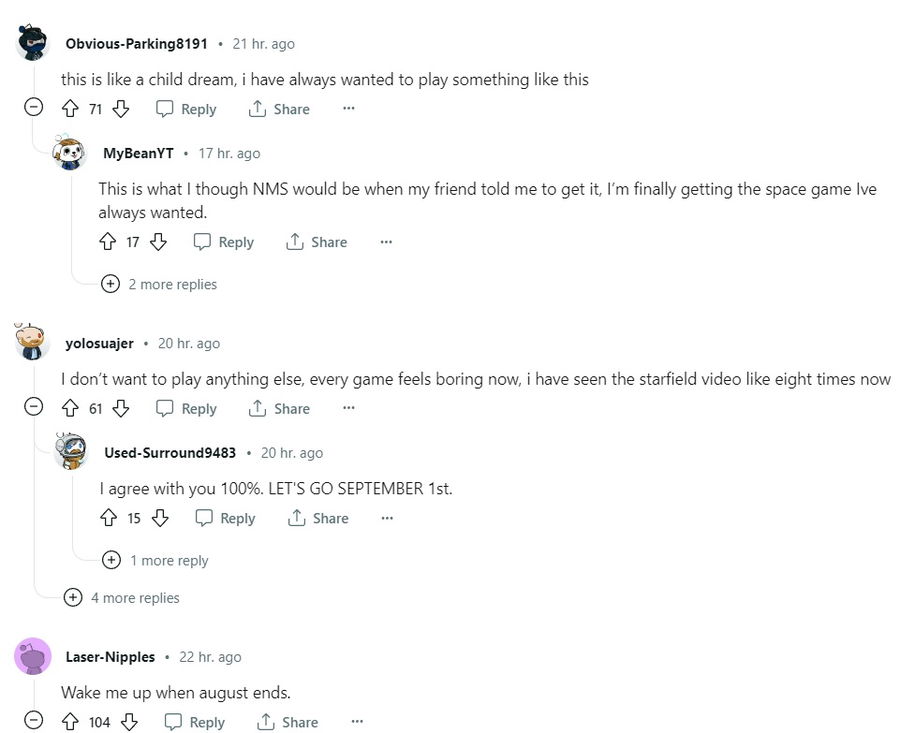
Task: Upvote Used-Surround9483's reply
Action: click(x=109, y=518)
